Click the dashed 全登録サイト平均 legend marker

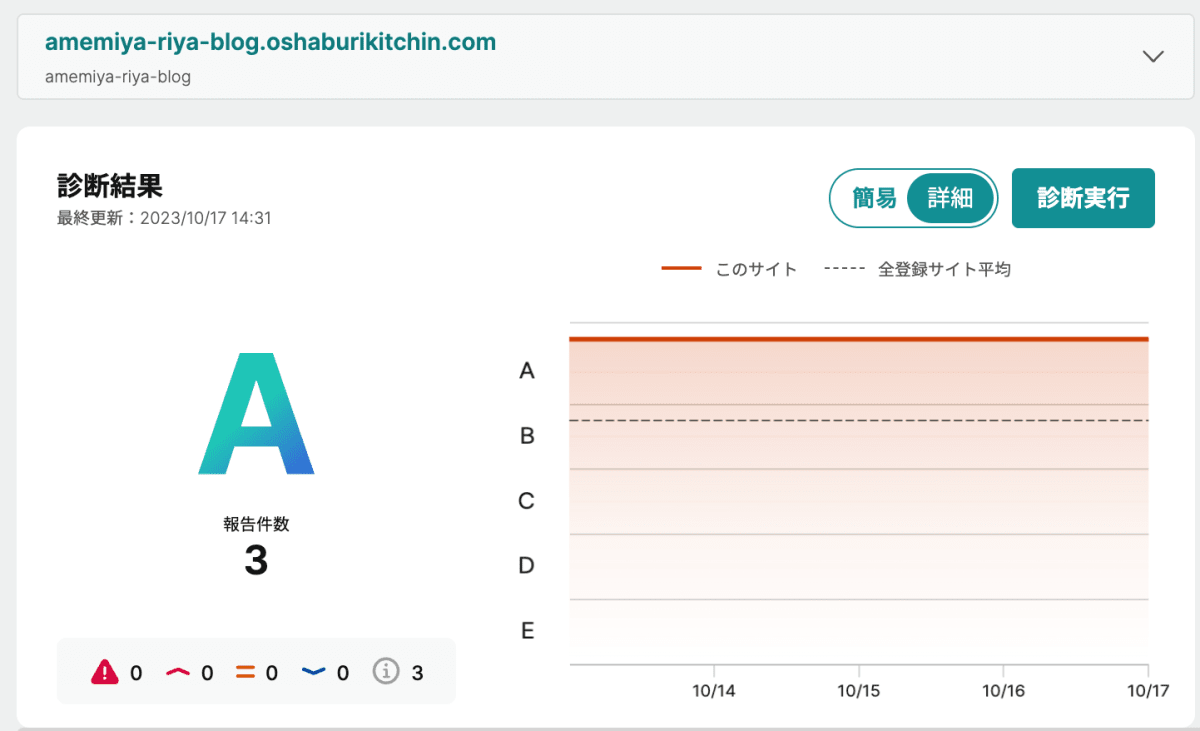844,269
